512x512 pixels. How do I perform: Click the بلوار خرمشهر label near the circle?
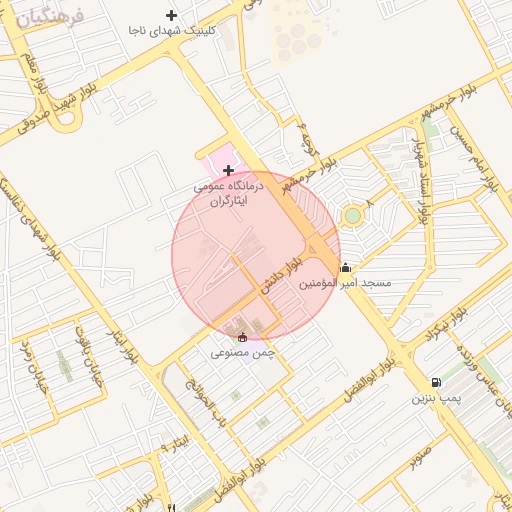pos(310,176)
